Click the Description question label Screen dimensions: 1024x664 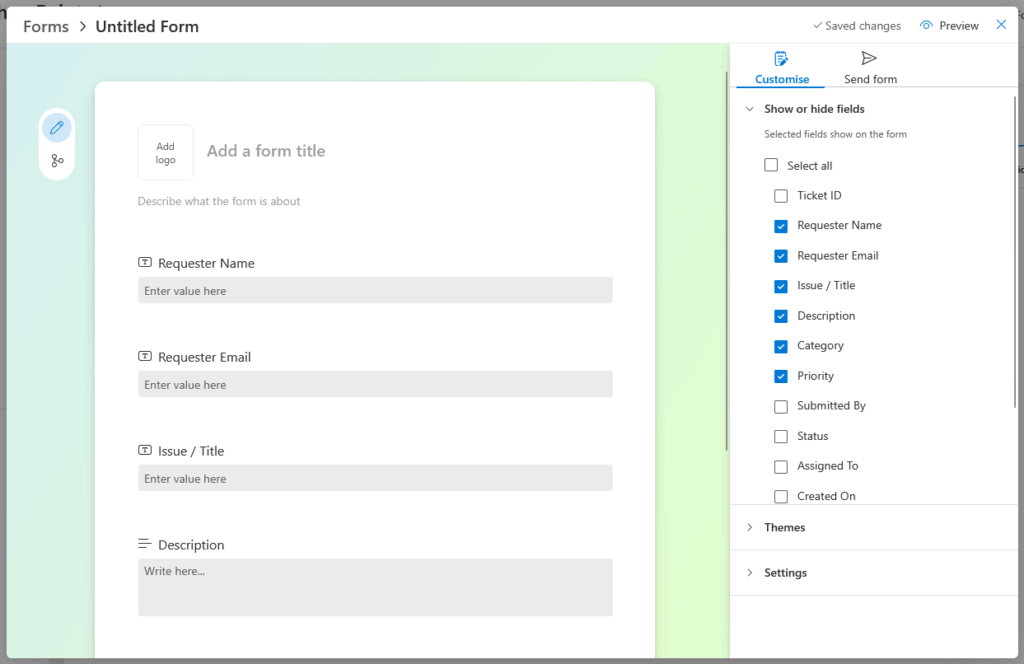pyautogui.click(x=191, y=545)
